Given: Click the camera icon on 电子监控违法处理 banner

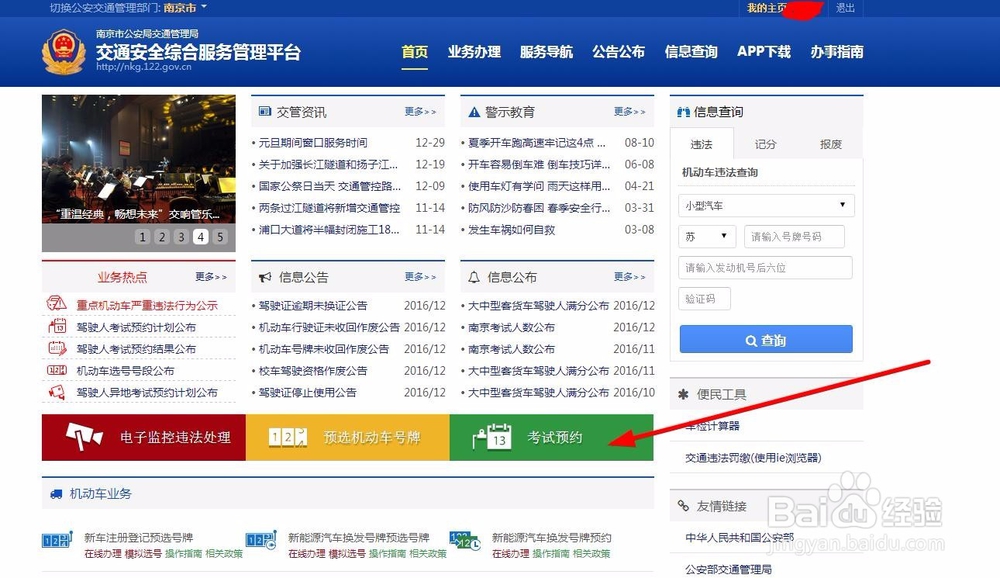Looking at the screenshot, I should click(x=85, y=437).
